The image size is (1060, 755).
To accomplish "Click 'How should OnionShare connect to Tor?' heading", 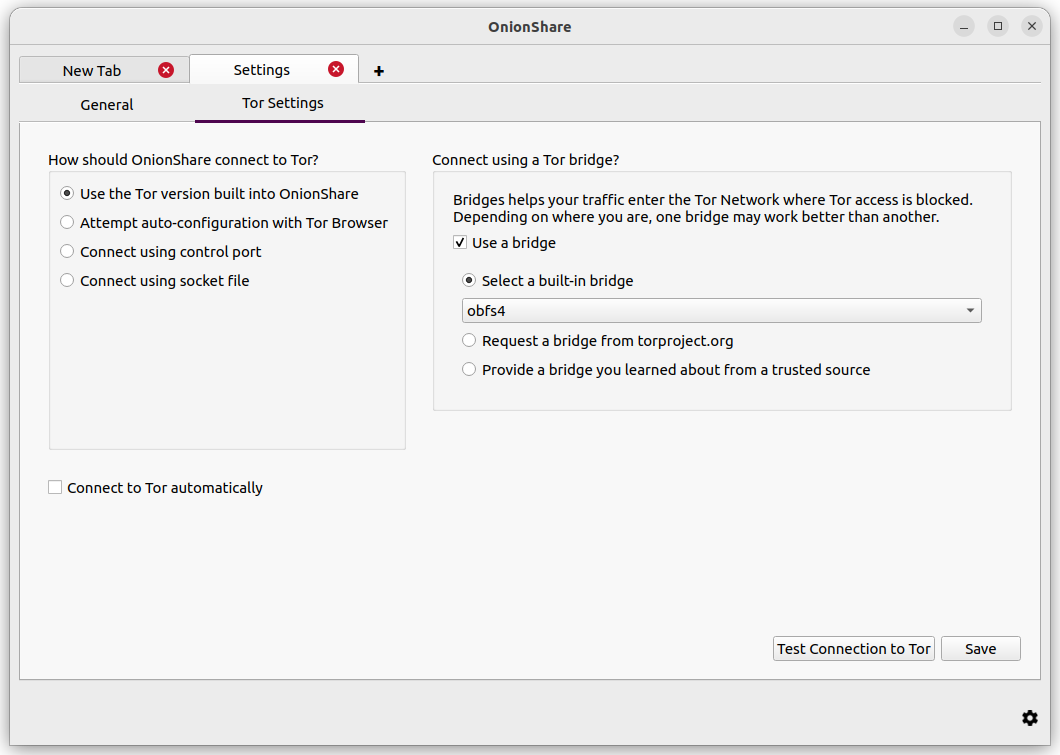I will point(183,160).
